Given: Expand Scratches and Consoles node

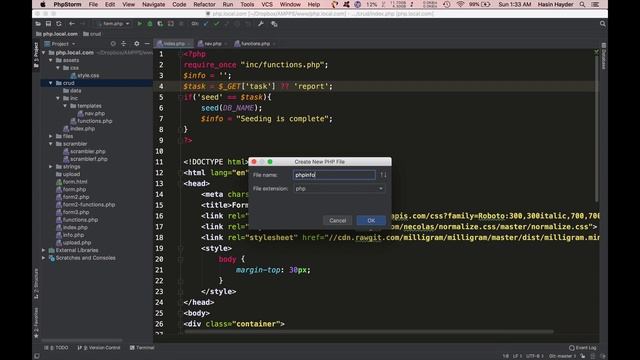Looking at the screenshot, I should point(43,258).
